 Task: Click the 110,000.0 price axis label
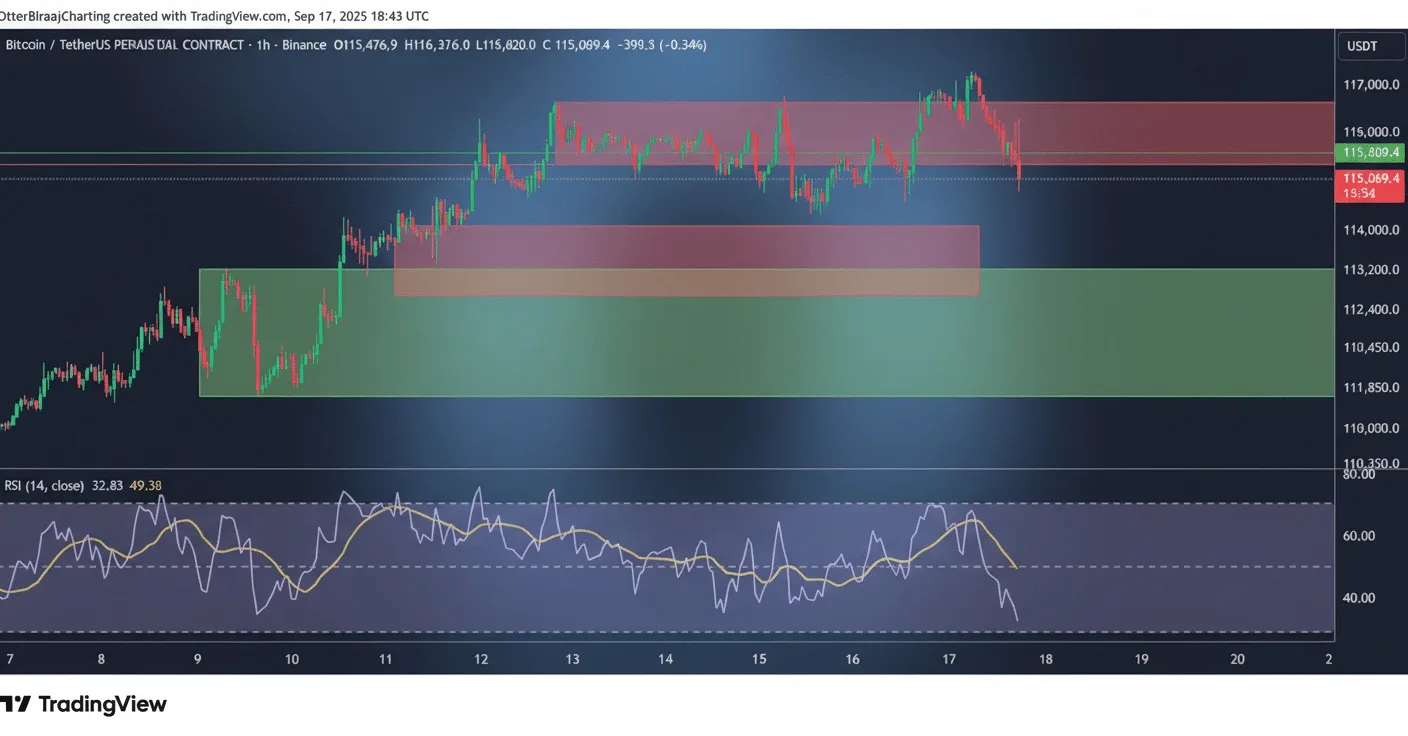1370,428
